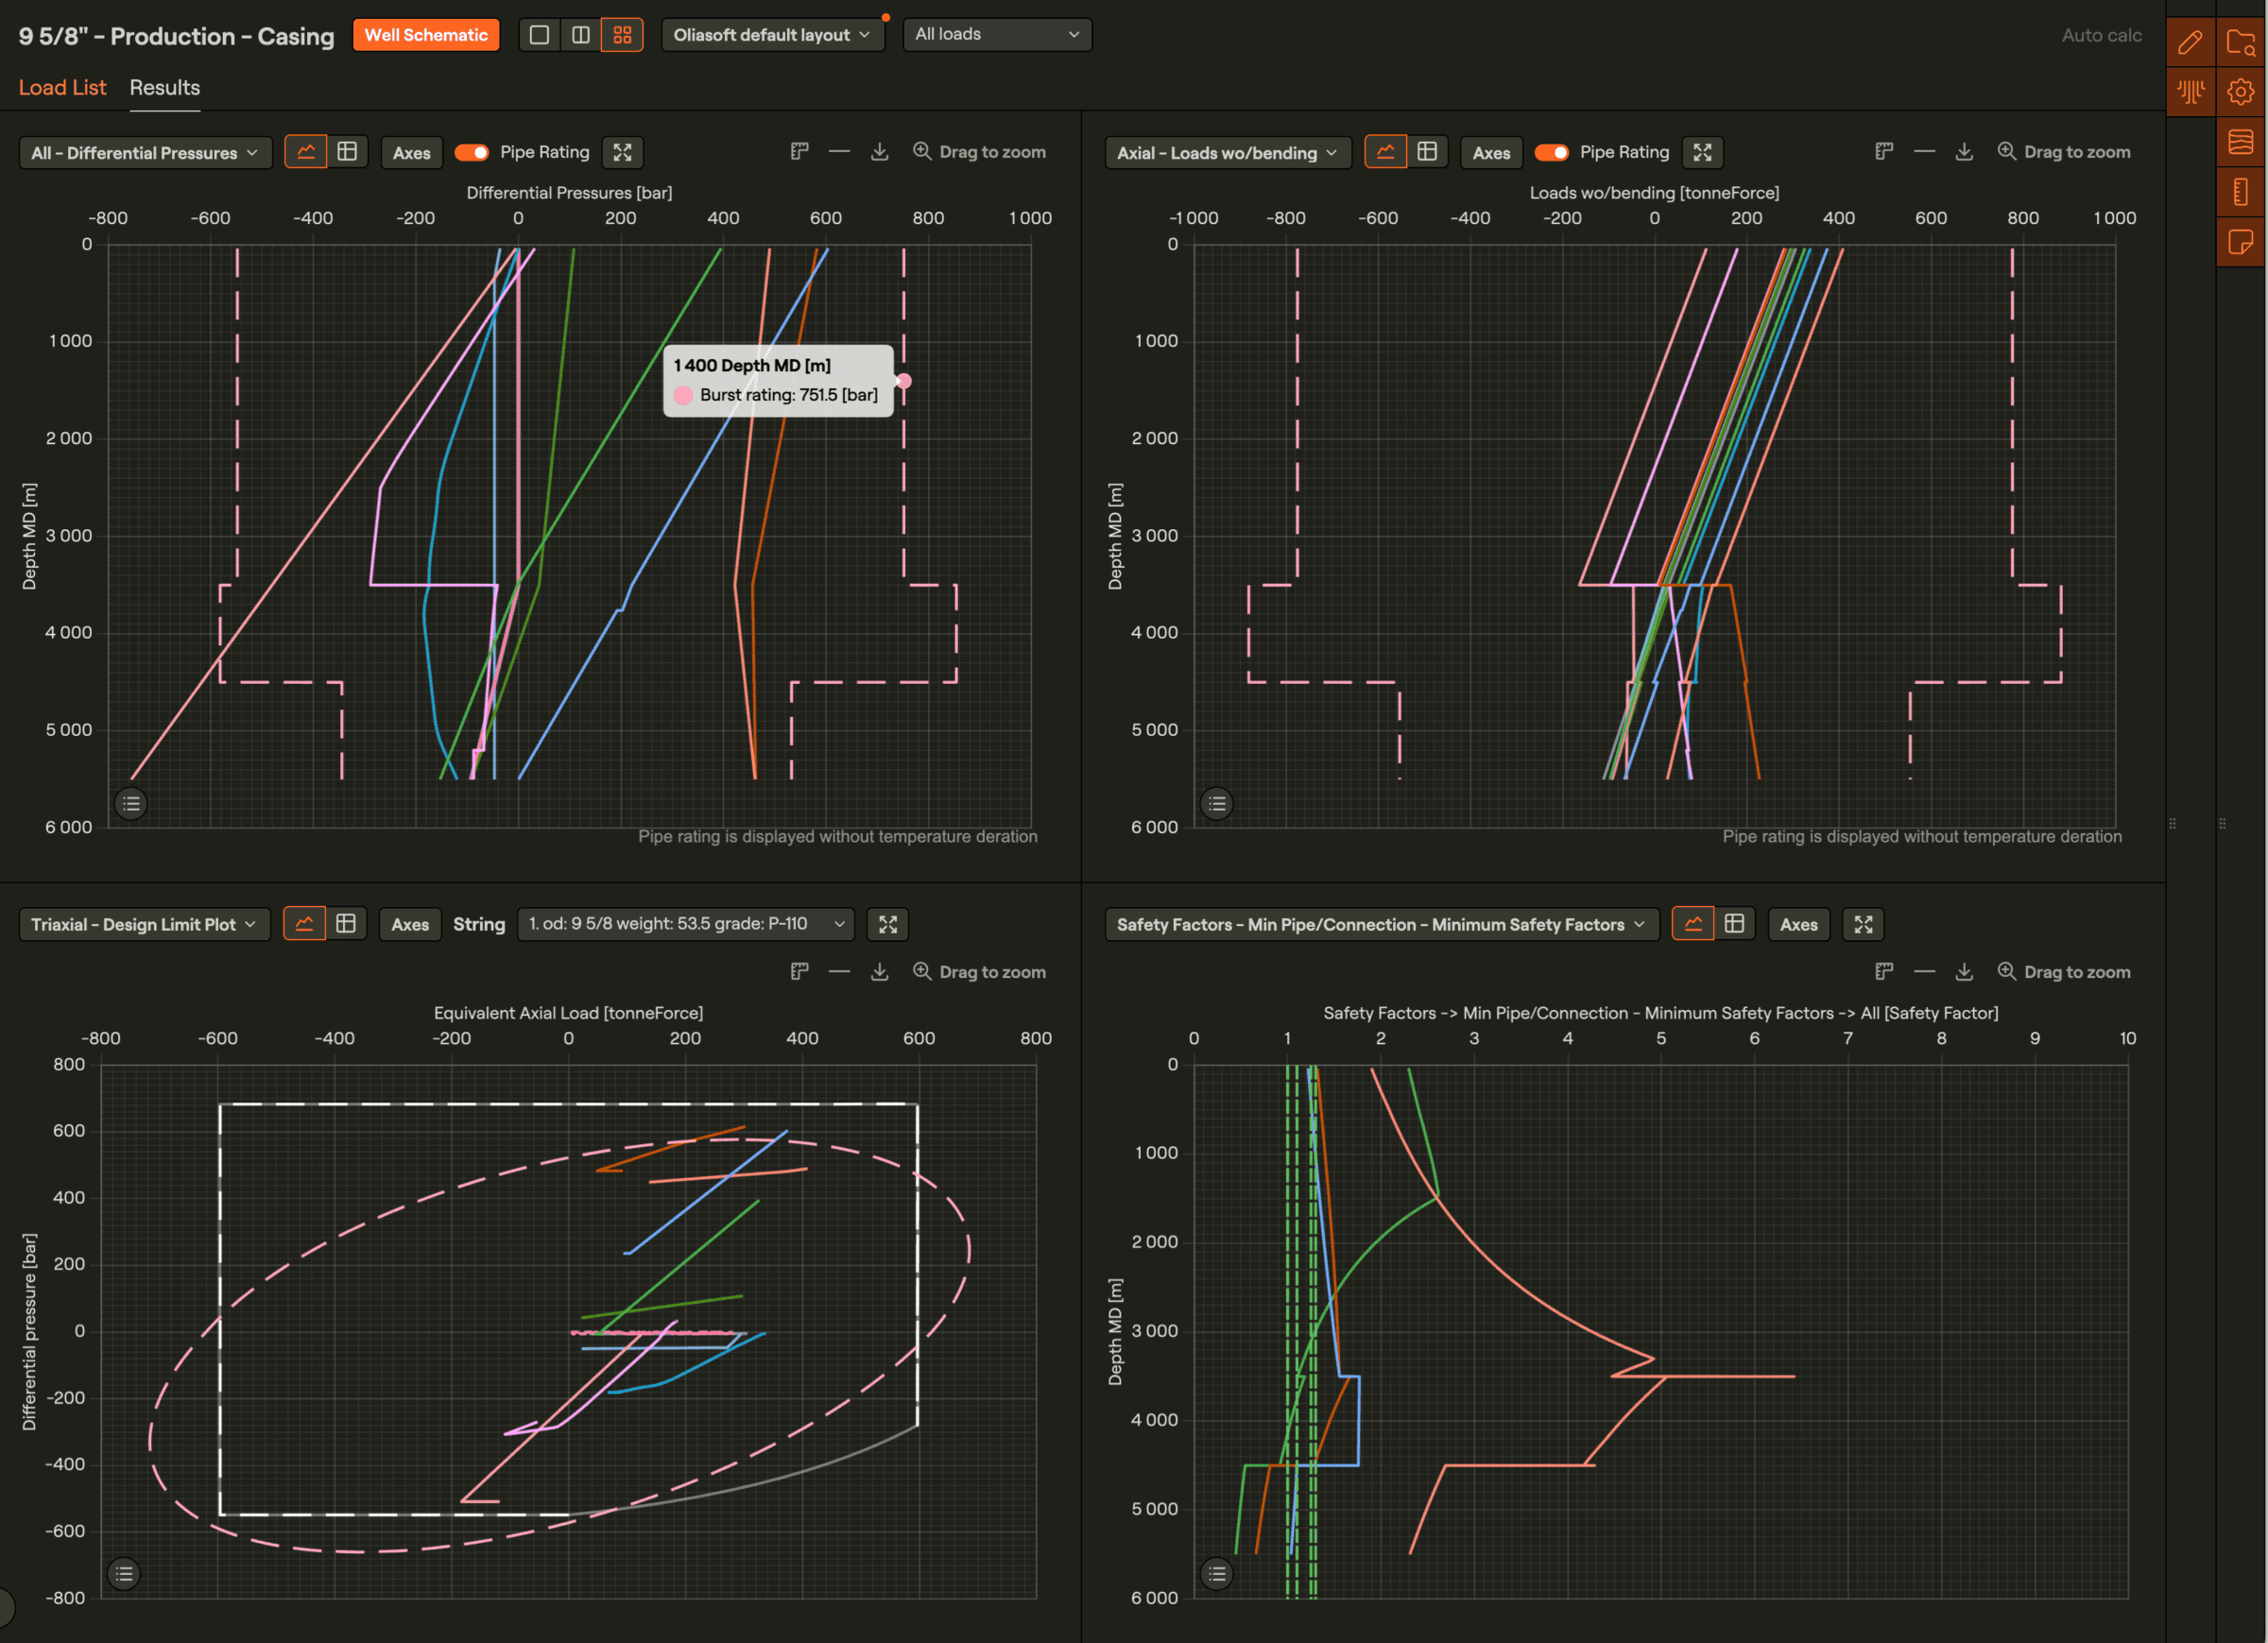Open the String selection dropdown
This screenshot has width=2268, height=1643.
[x=686, y=924]
